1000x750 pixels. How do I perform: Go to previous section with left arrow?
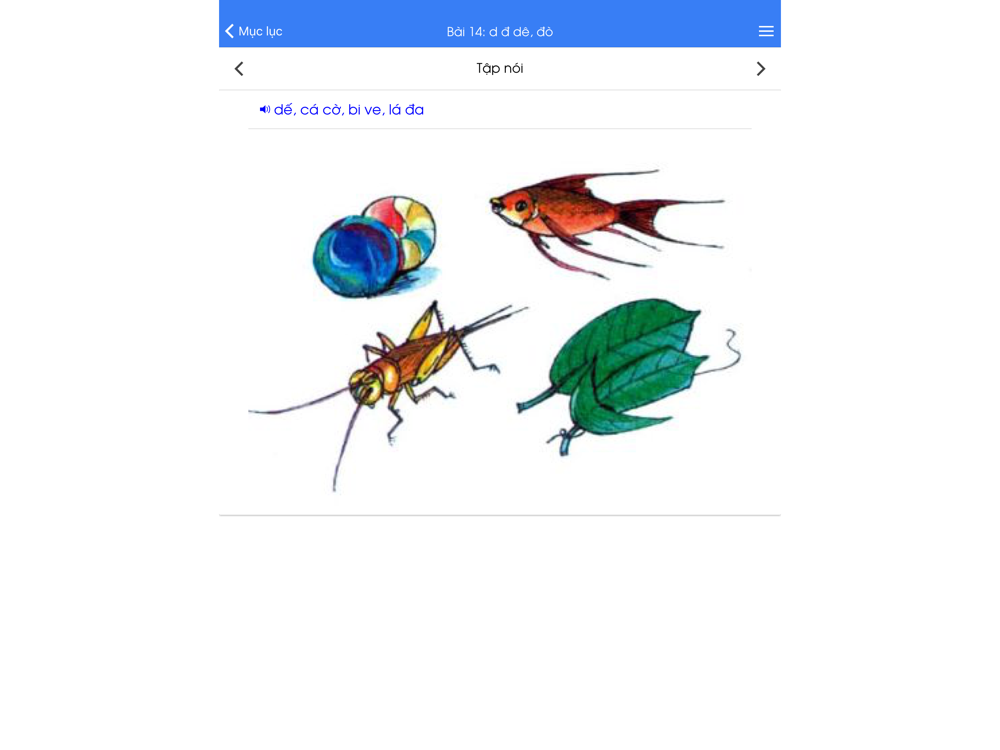239,69
